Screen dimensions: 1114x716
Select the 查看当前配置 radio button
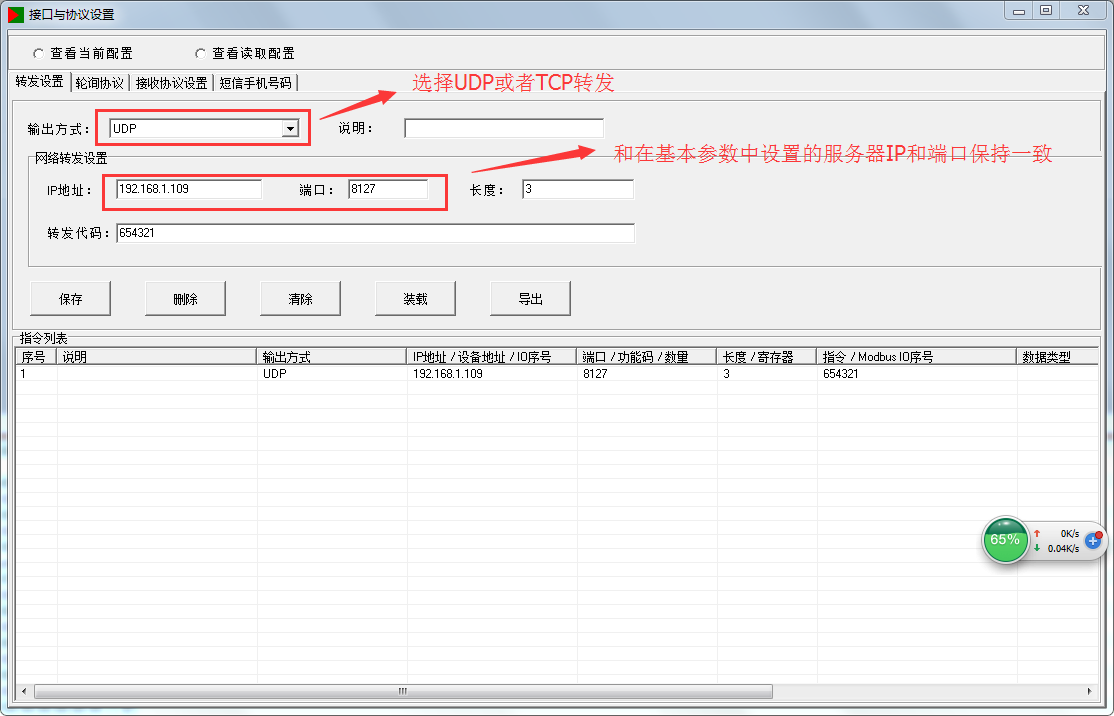click(x=39, y=53)
